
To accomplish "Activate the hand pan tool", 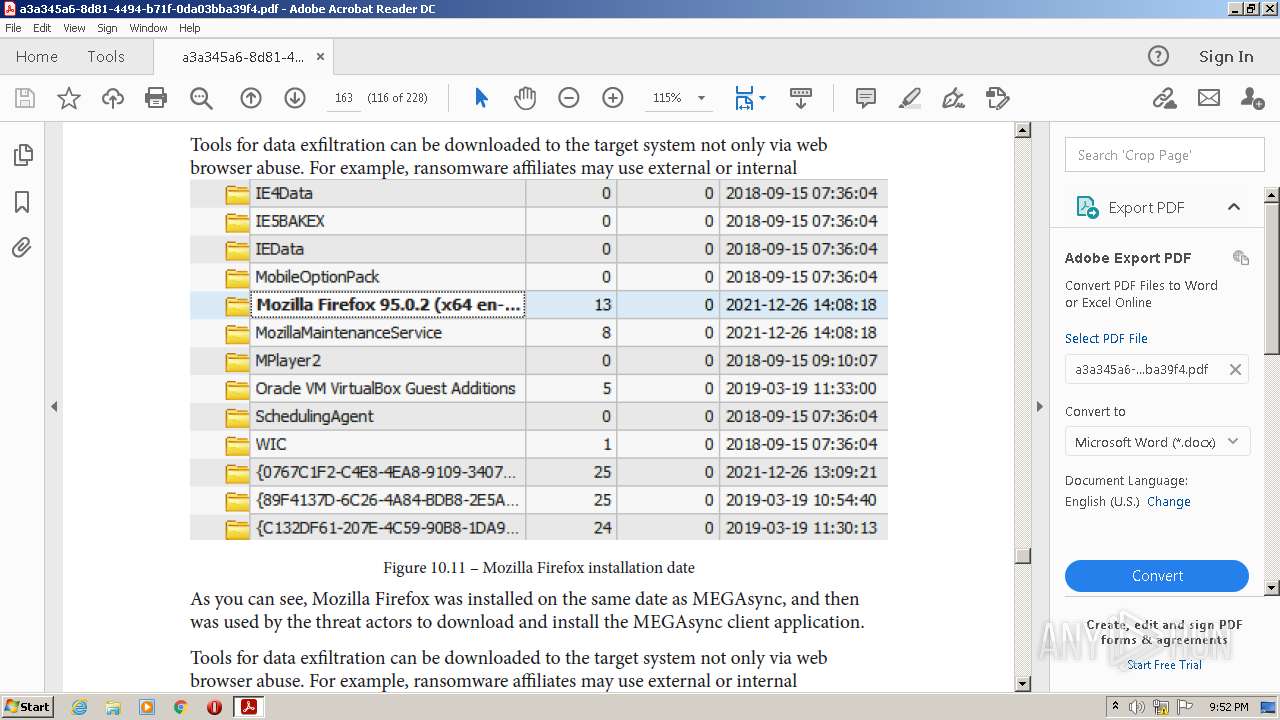I will tap(525, 98).
